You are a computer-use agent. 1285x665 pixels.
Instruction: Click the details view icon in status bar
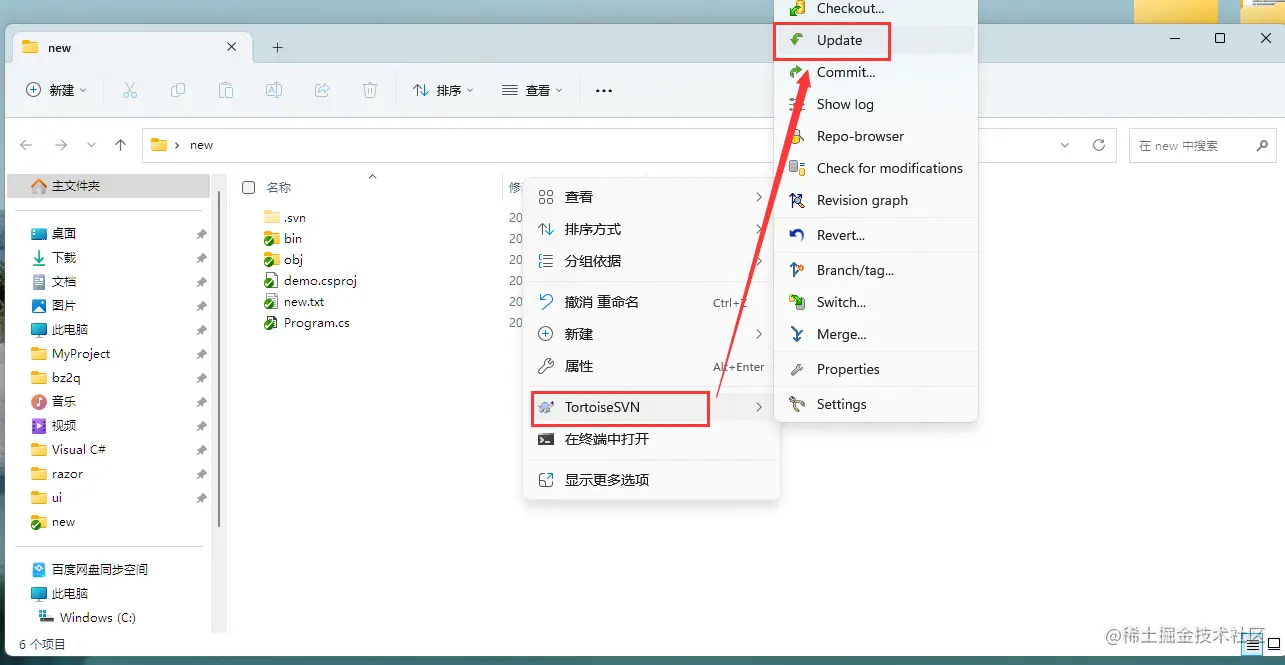[x=1254, y=646]
